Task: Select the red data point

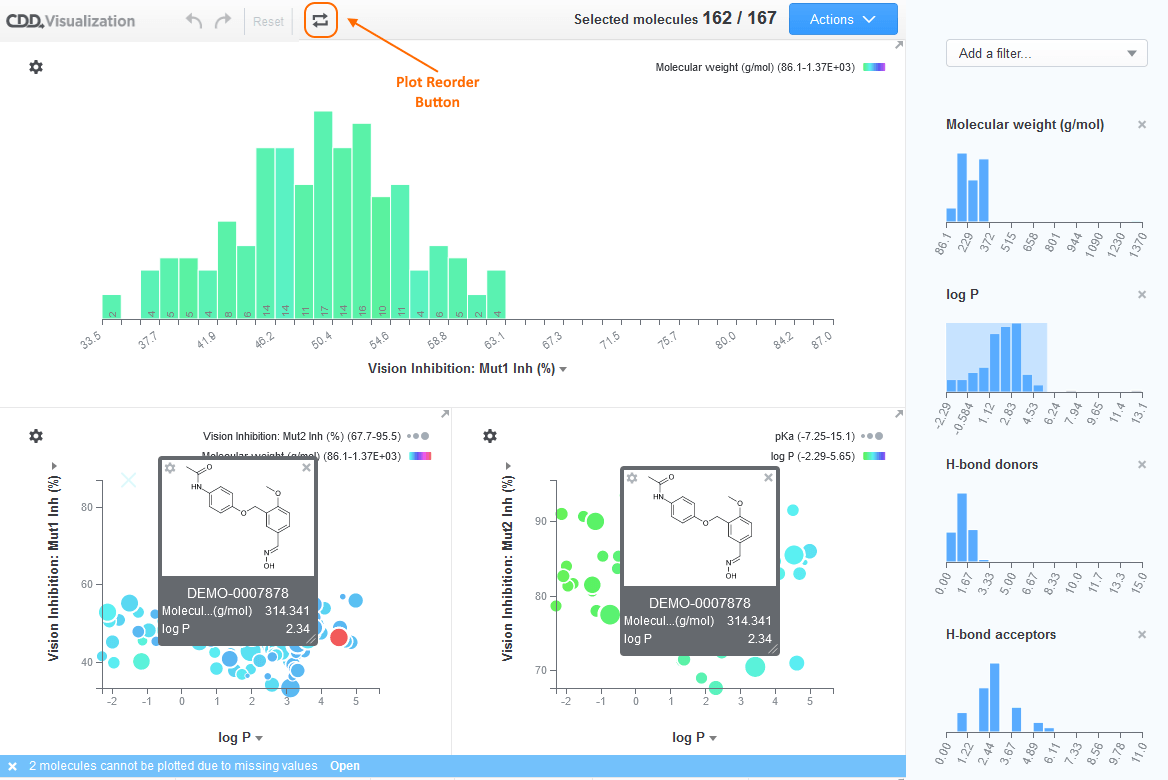Action: (340, 636)
